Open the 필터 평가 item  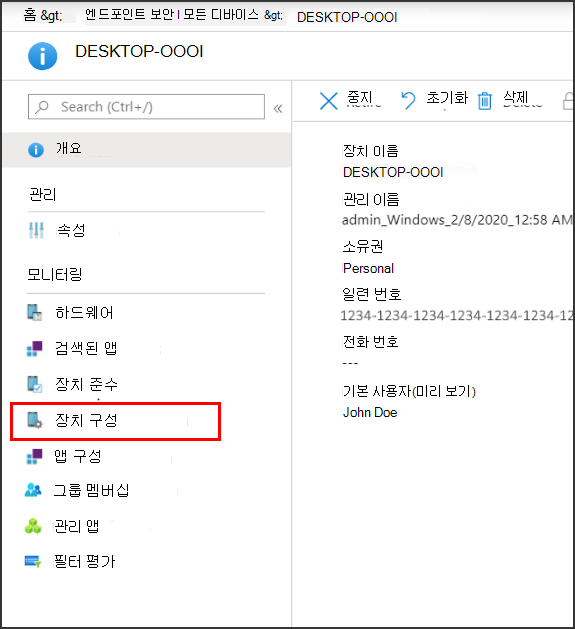84,561
